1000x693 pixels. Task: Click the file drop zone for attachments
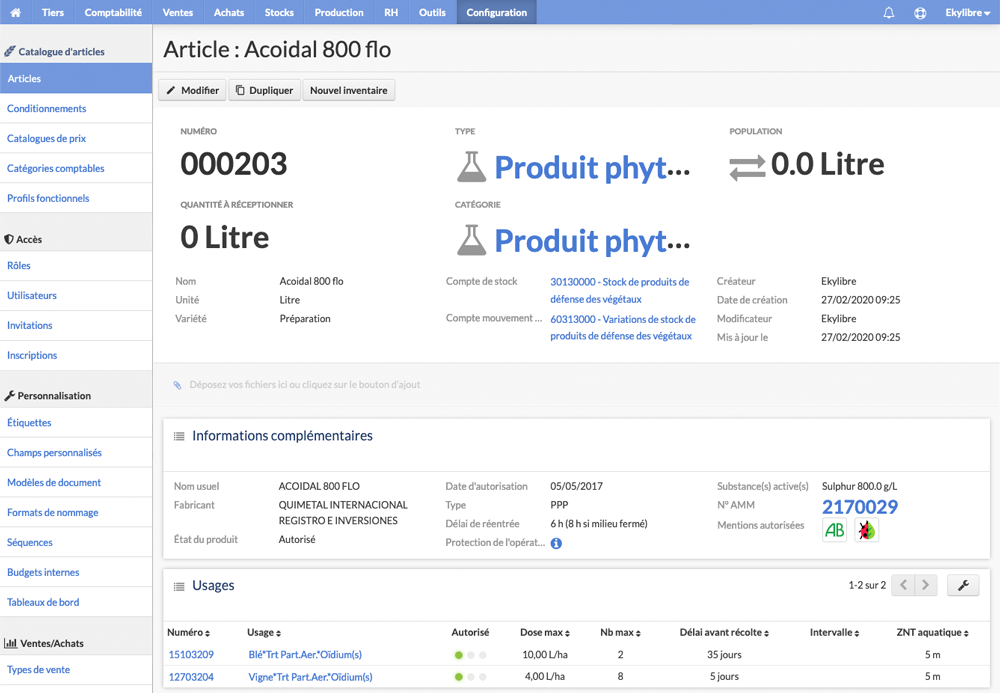pyautogui.click(x=576, y=385)
